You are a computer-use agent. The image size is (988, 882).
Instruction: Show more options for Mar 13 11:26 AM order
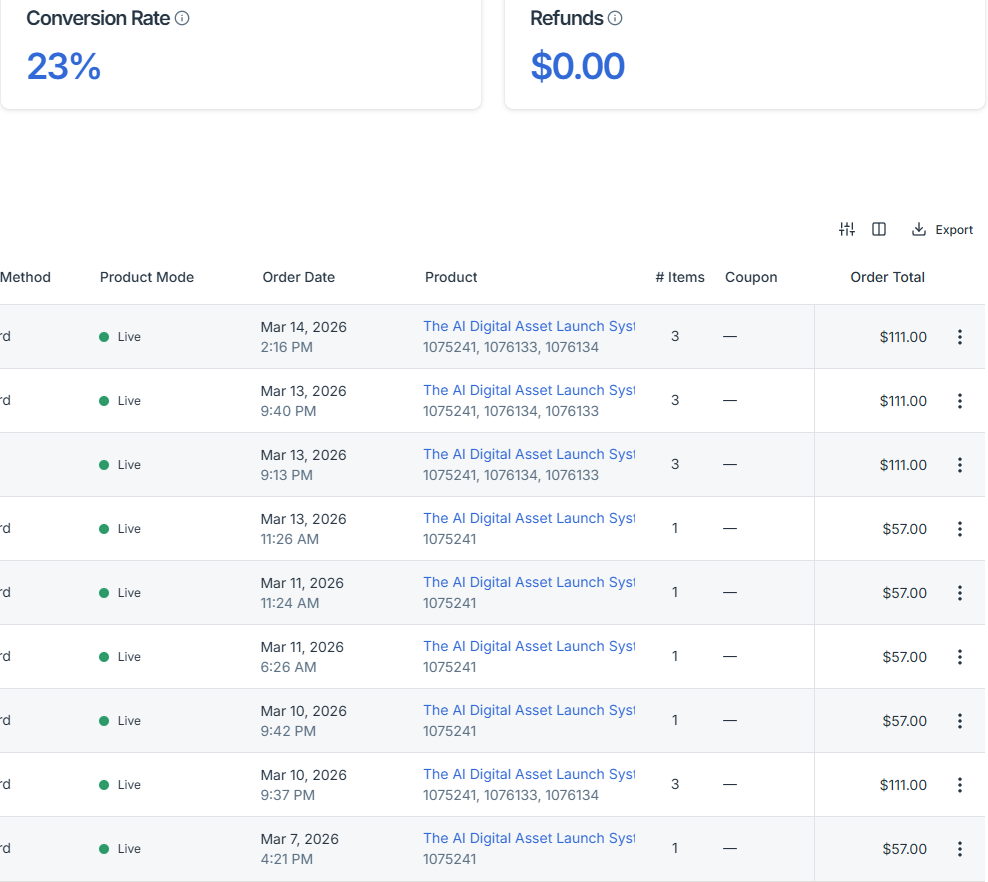coord(960,529)
